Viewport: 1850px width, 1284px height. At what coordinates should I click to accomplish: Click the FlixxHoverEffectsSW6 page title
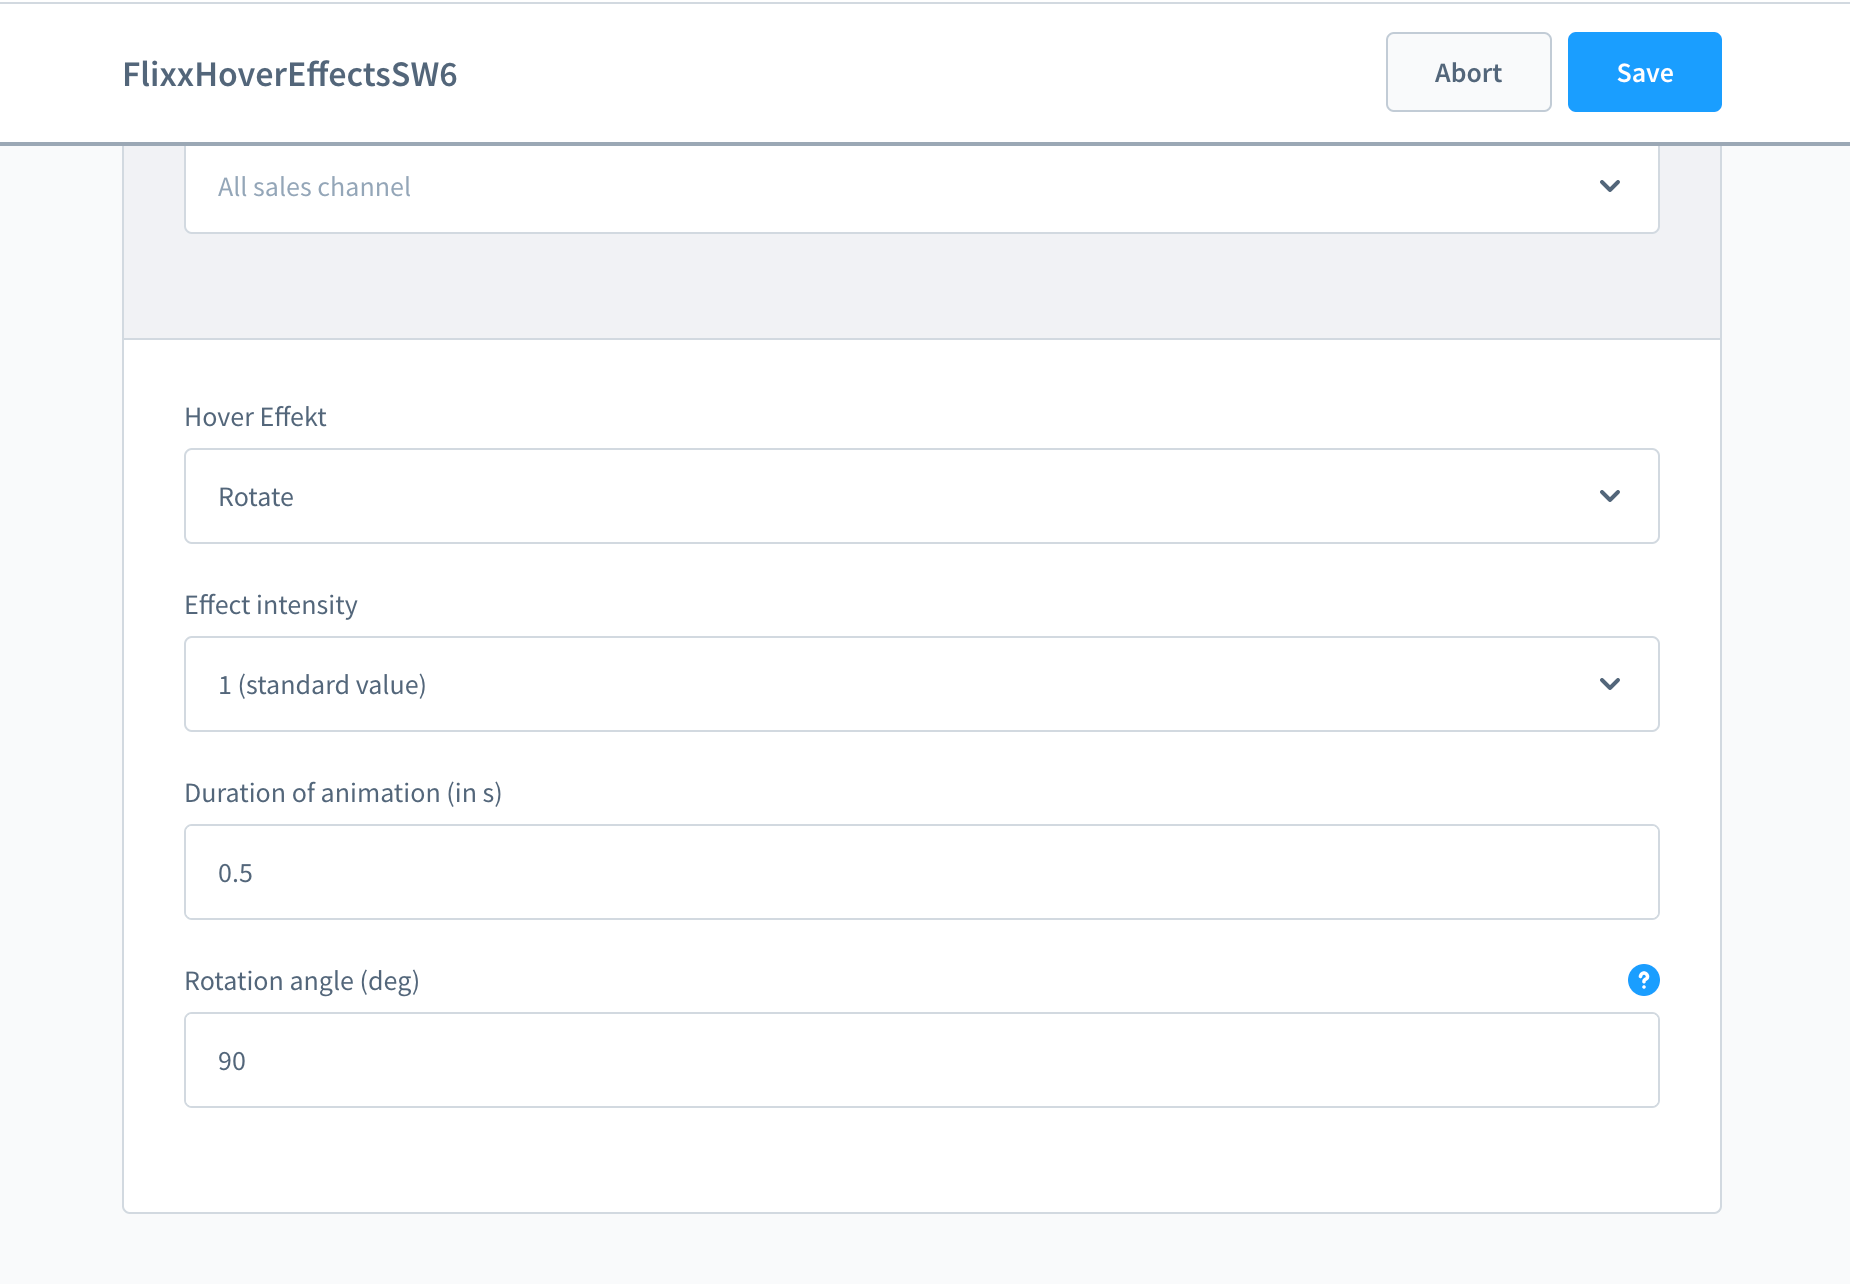coord(290,74)
